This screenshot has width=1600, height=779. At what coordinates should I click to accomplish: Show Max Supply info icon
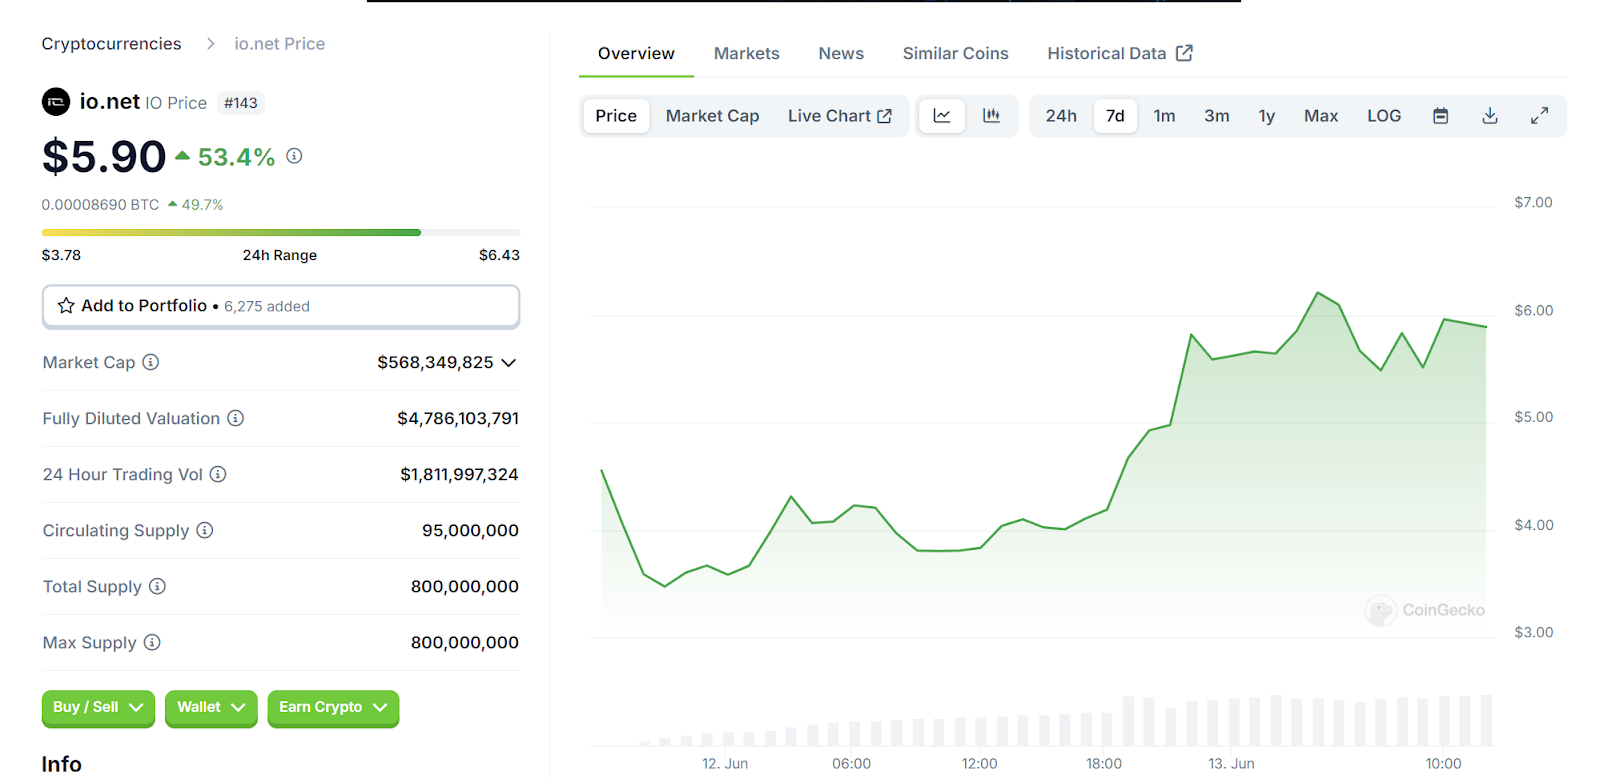click(x=152, y=642)
